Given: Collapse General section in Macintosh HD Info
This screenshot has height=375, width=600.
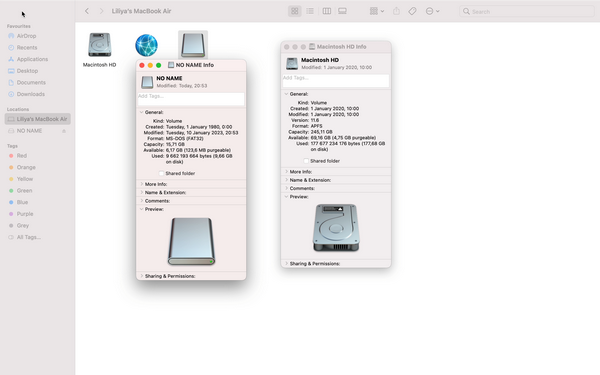Looking at the screenshot, I should (286, 94).
